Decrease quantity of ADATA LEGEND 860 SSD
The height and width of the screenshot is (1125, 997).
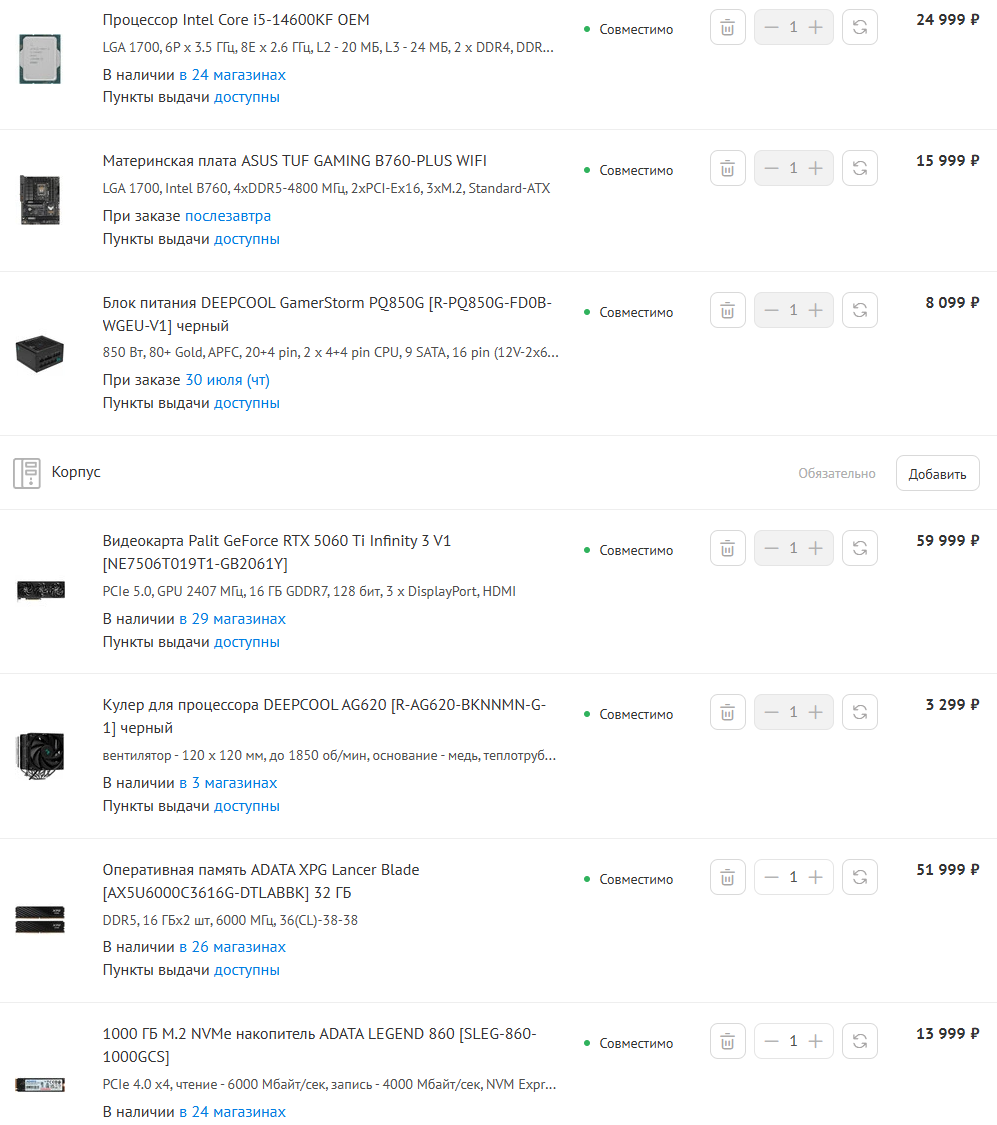click(x=771, y=1041)
